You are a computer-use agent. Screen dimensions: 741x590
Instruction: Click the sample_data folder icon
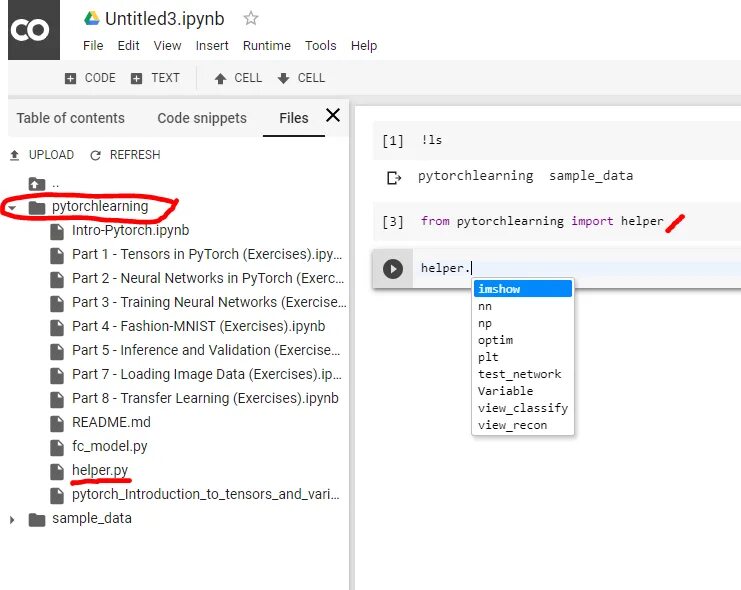[x=37, y=519]
